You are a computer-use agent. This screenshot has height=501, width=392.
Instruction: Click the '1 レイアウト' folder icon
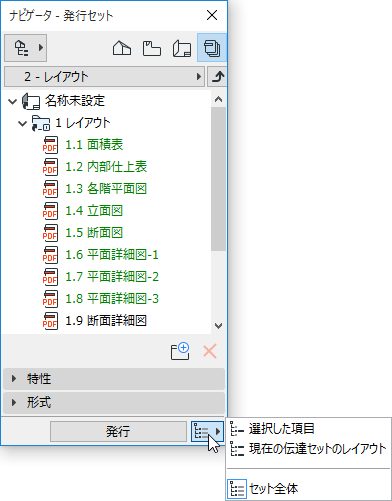tap(41, 123)
